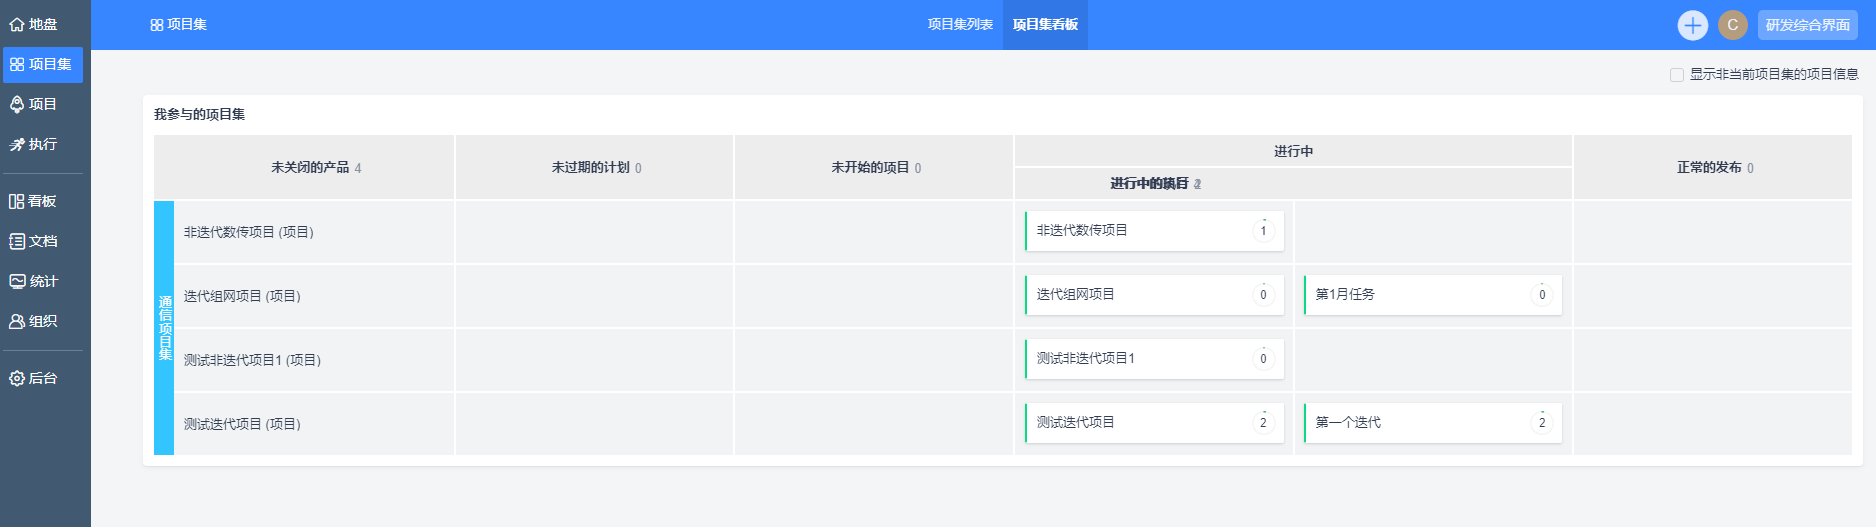Enable 显示非当前项目集的项目信息 checkbox
The image size is (1876, 527).
coord(1677,74)
